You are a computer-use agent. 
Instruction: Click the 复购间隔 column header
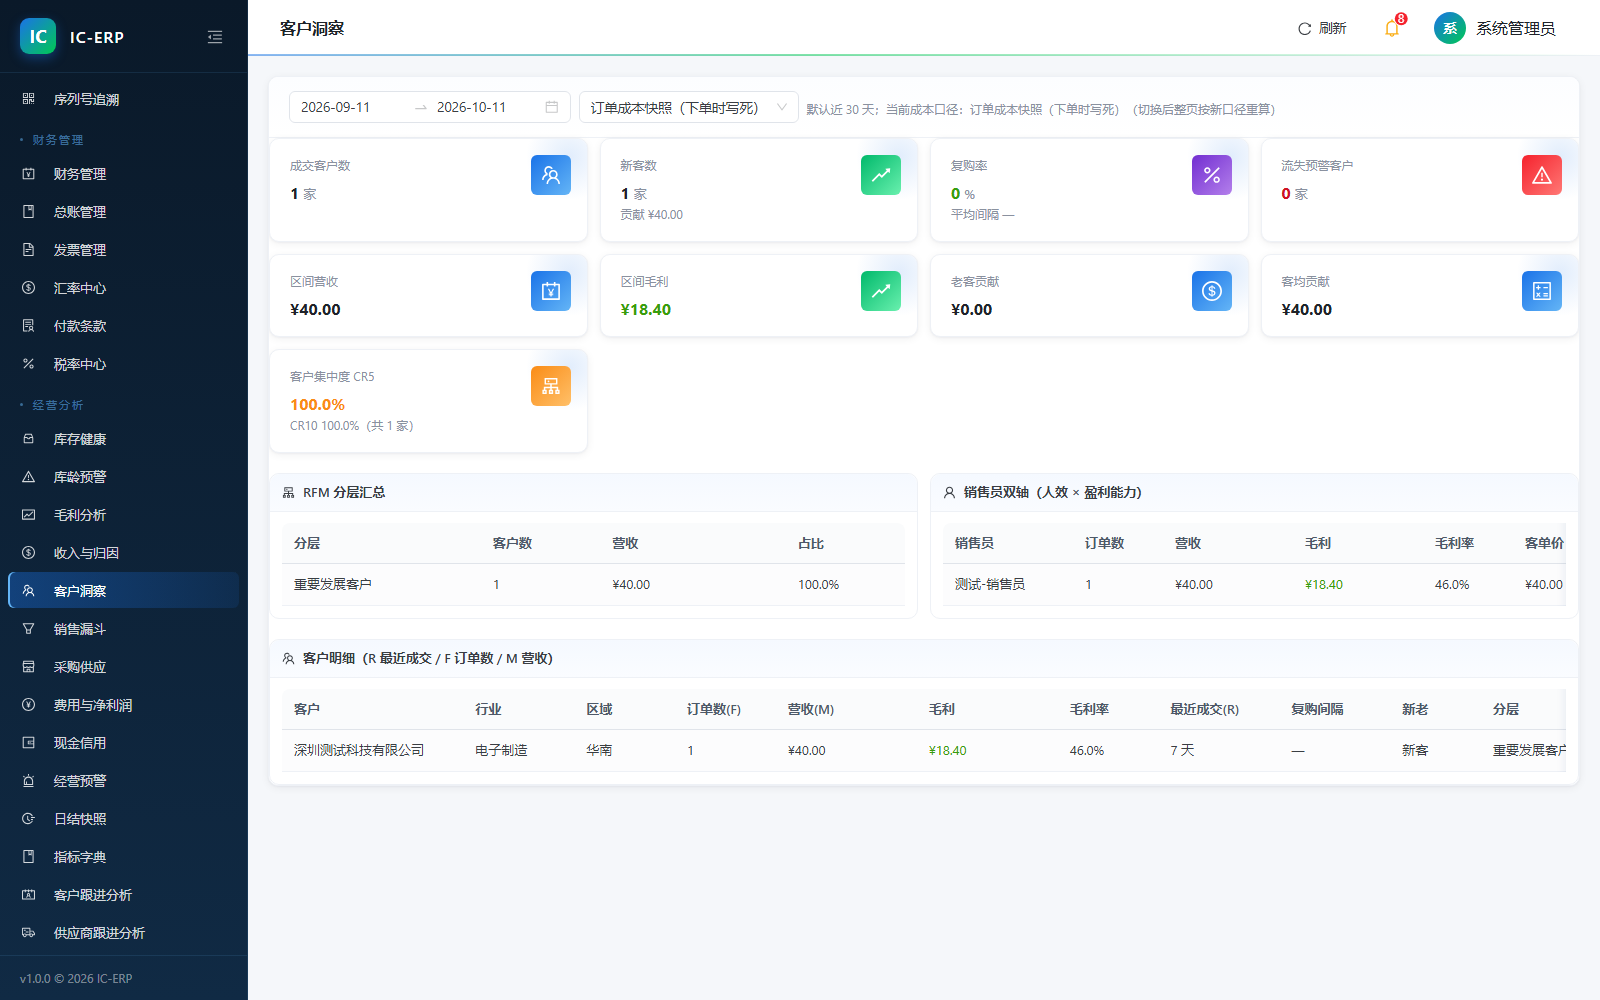pyautogui.click(x=1317, y=710)
